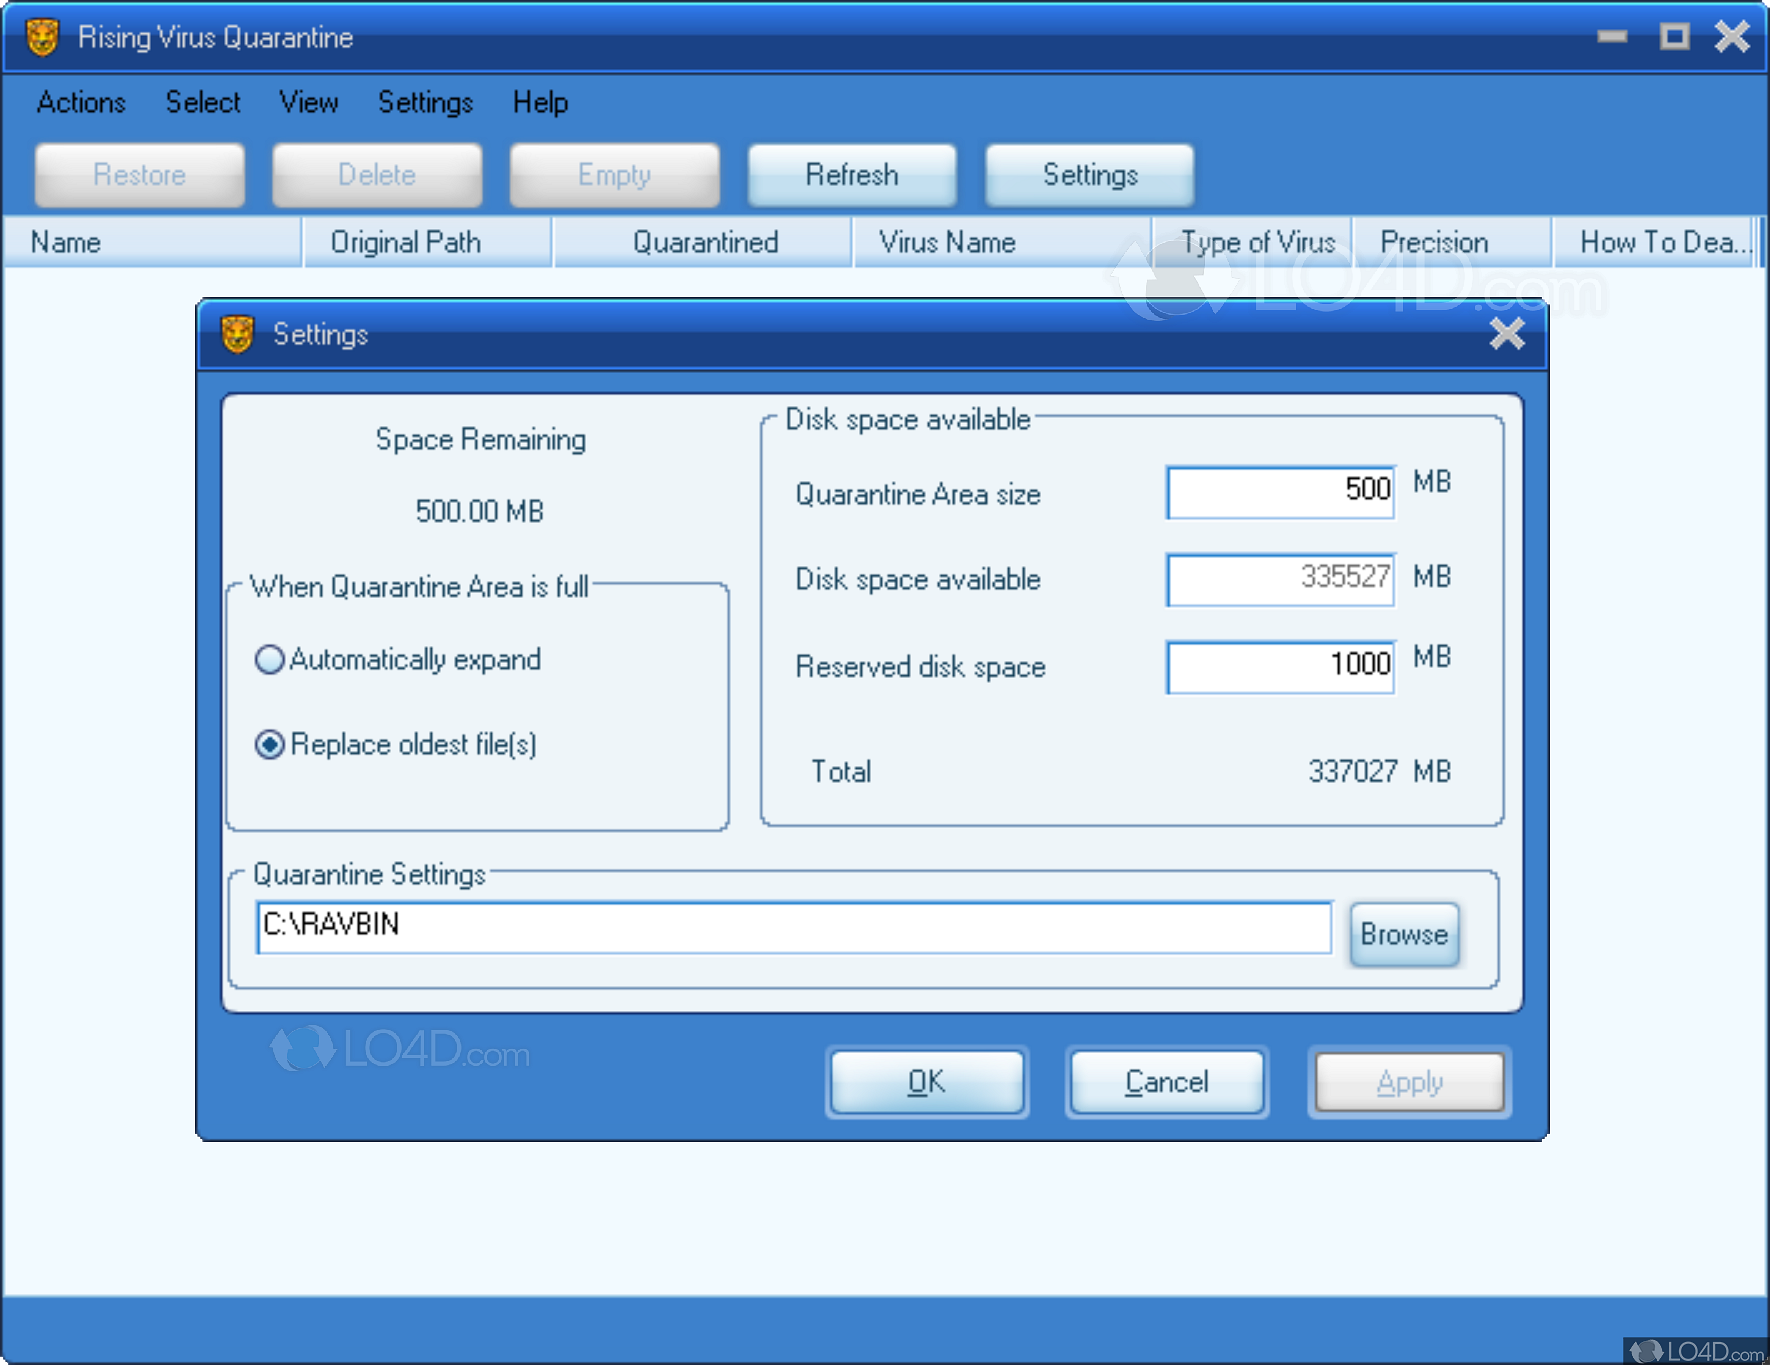Click the Quarantine Settings group label
Image resolution: width=1770 pixels, height=1365 pixels.
coord(369,875)
